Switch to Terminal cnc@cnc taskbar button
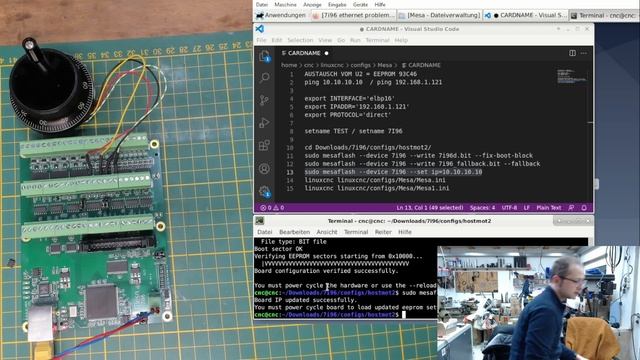 603,16
